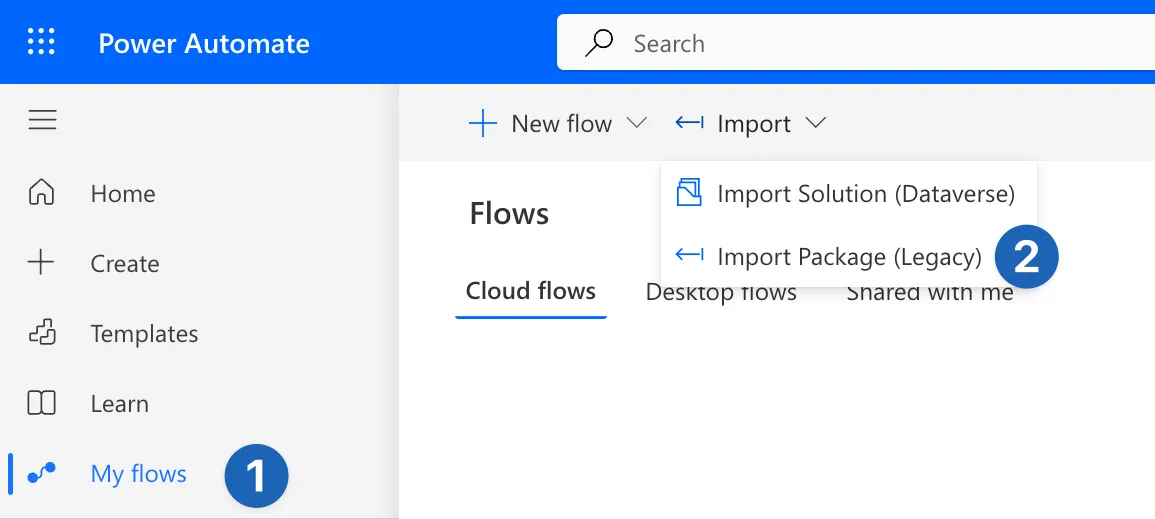Click the Import arrow icon in toolbar
The height and width of the screenshot is (519, 1155).
689,122
